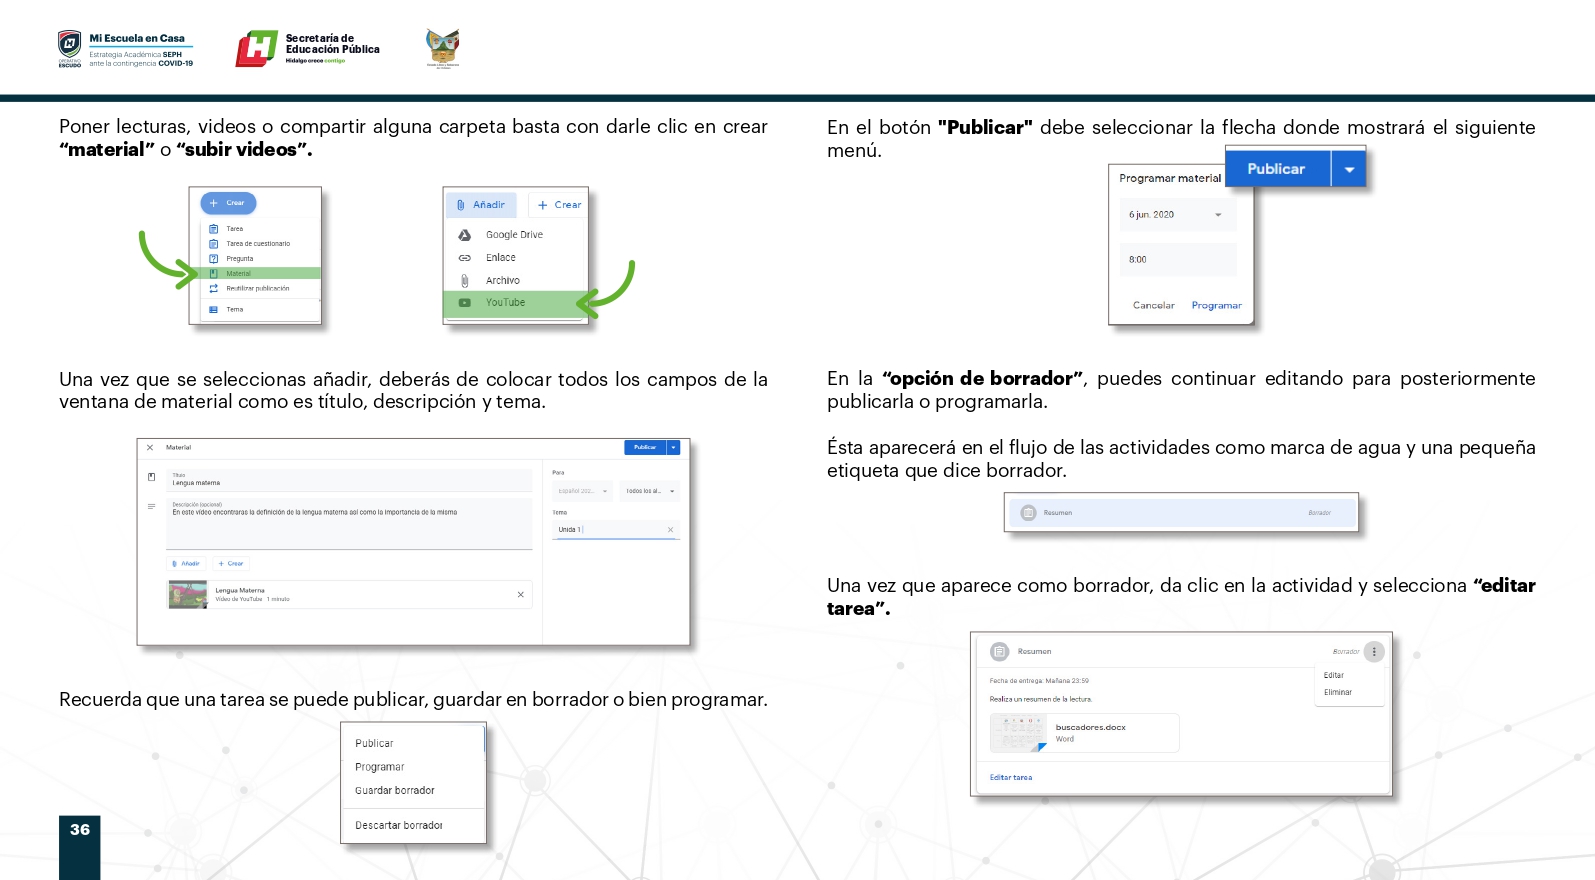Click the Añadir paperclip button above Google Drive

click(x=481, y=205)
